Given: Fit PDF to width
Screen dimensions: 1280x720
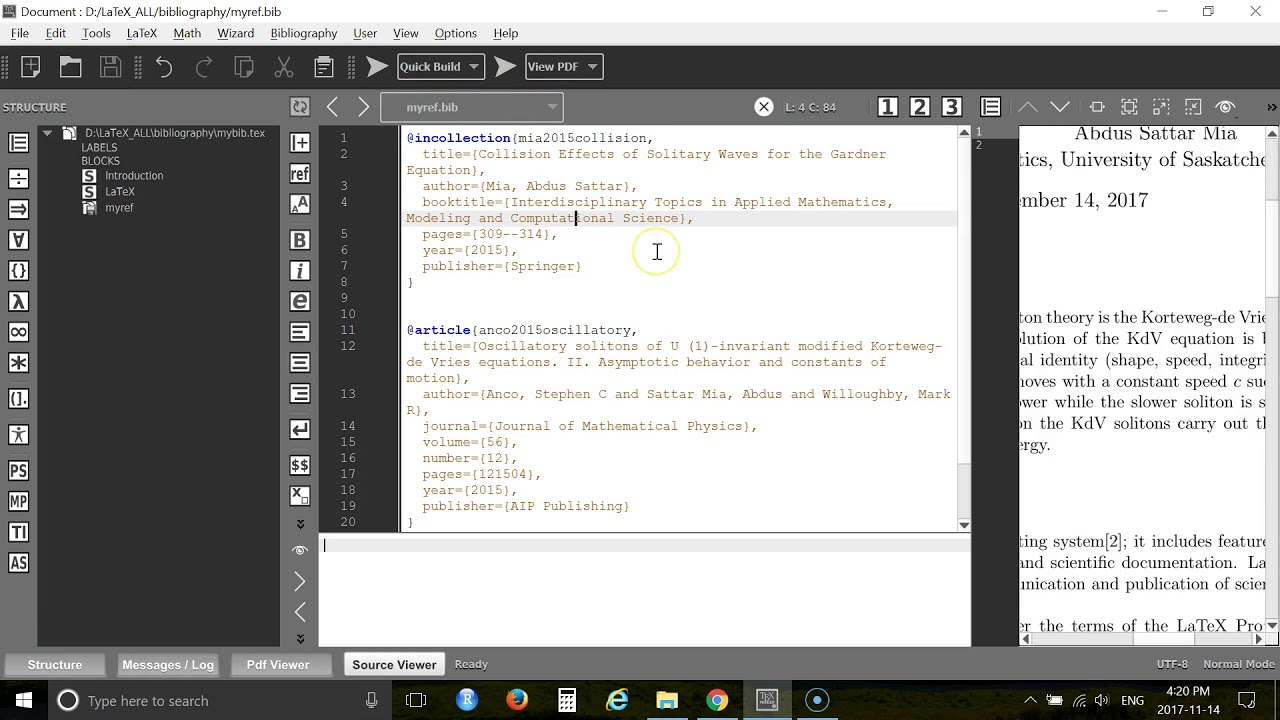Looking at the screenshot, I should point(1097,107).
